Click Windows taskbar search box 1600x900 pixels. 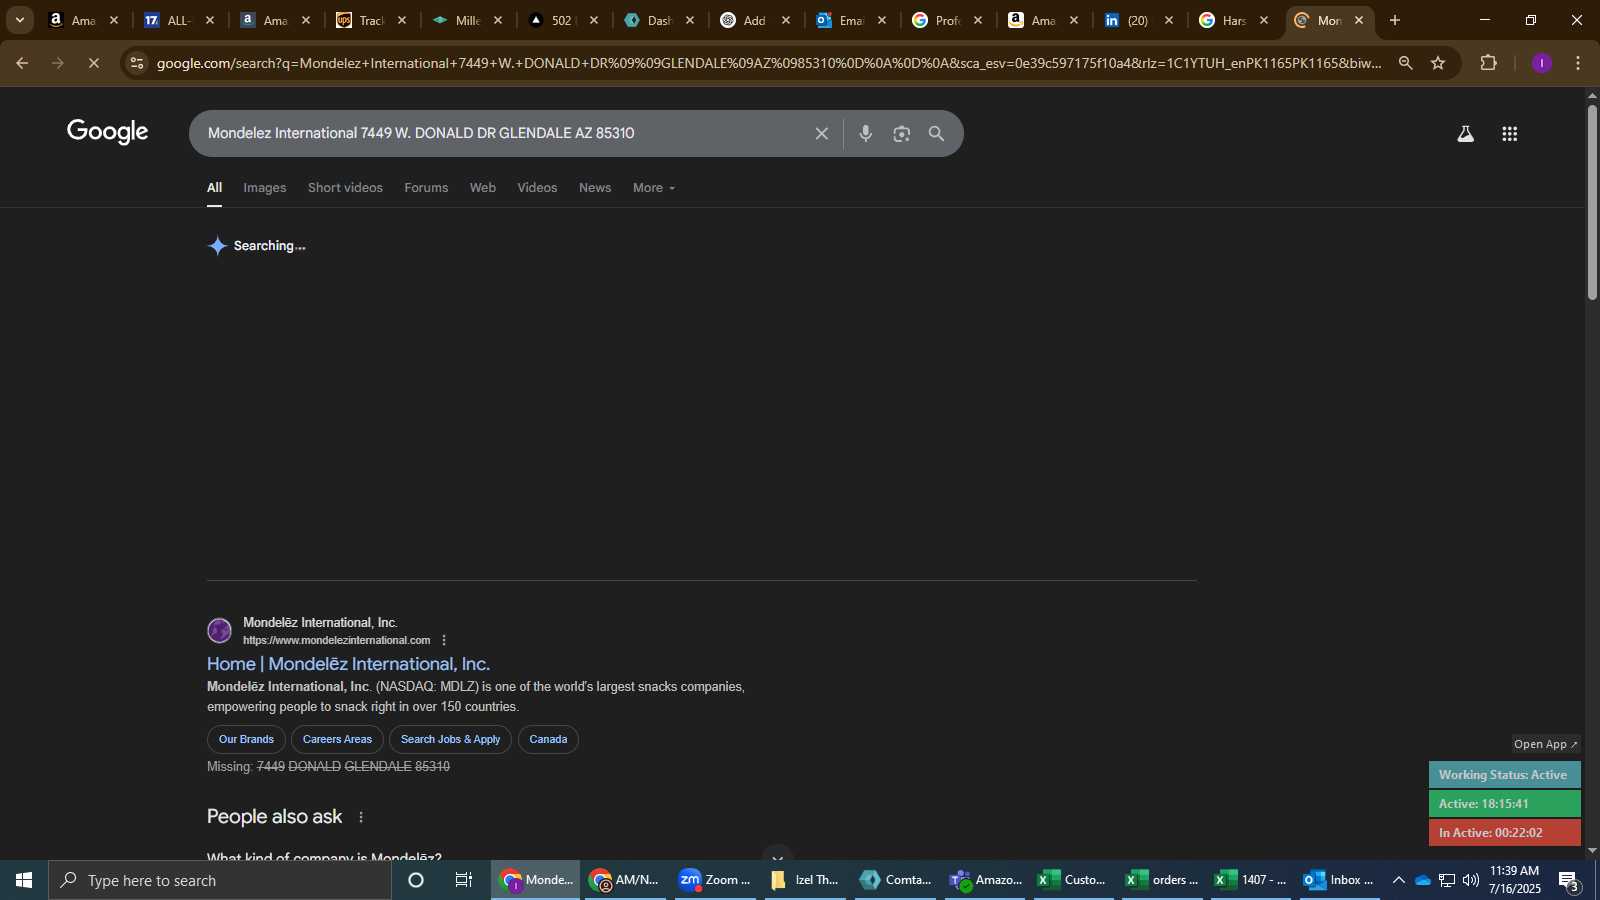coord(220,880)
